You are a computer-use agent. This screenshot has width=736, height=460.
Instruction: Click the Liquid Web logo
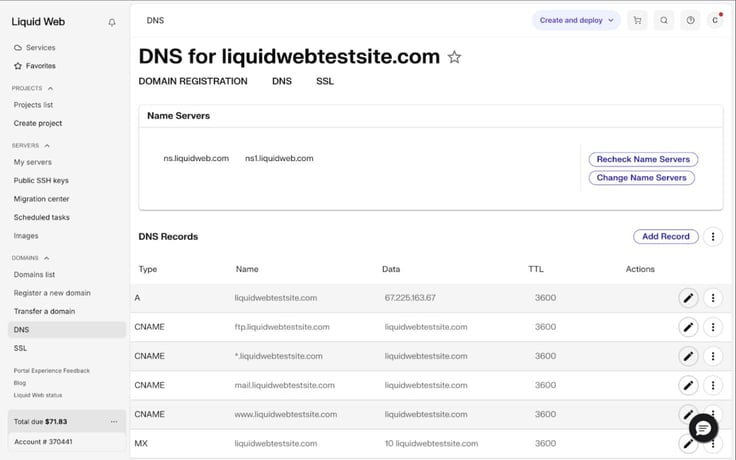(38, 22)
